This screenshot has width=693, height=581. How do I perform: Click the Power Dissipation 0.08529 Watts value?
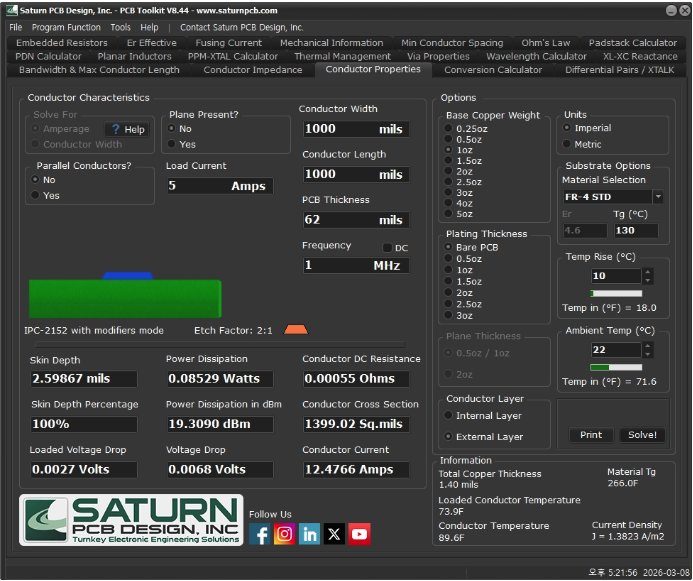coord(220,379)
